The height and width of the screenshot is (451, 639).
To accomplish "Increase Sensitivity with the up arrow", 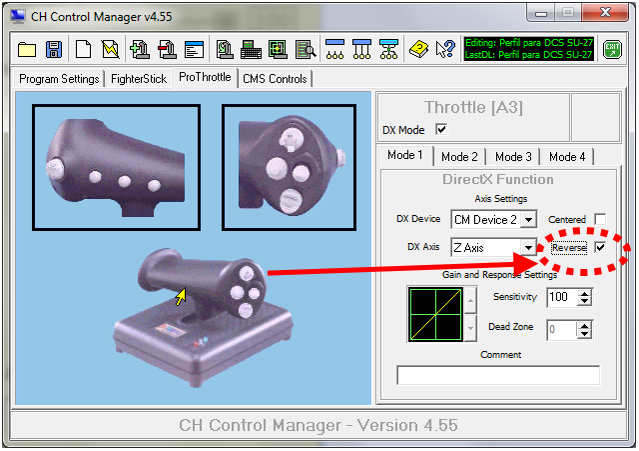I will pos(585,293).
